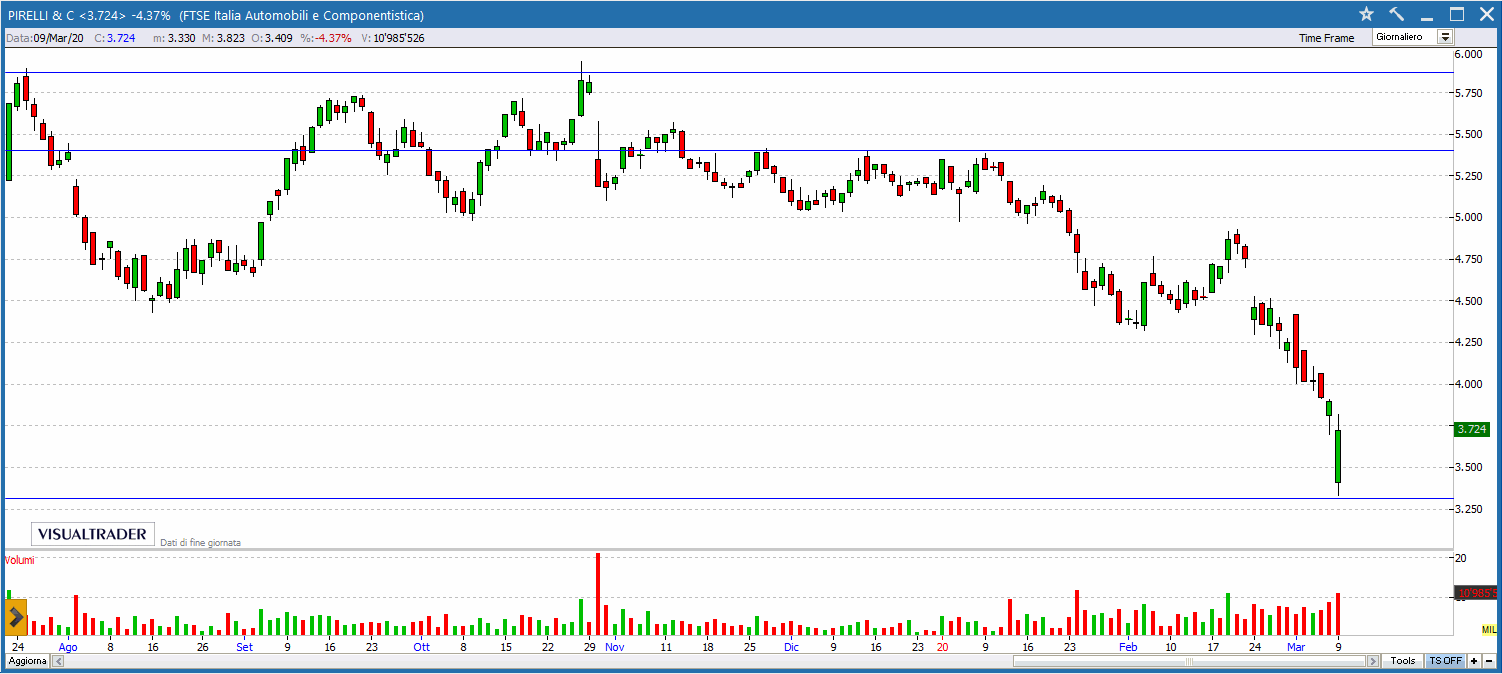
Task: Open the Tools button at bottom
Action: tap(1403, 661)
